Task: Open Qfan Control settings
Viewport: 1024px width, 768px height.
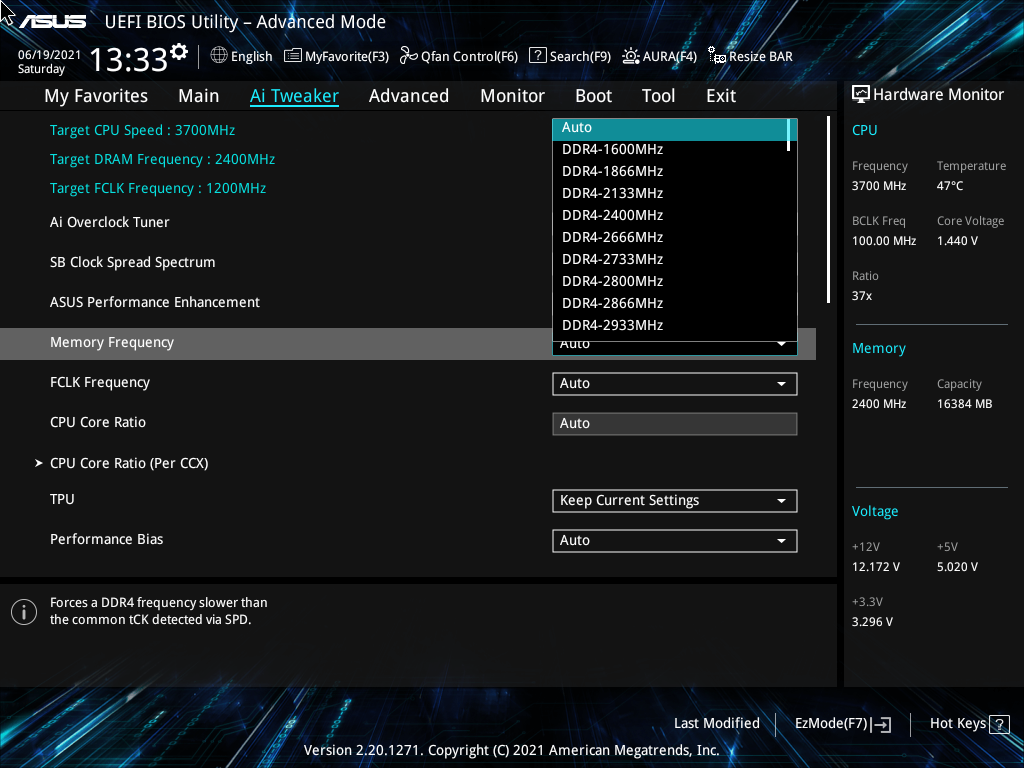Action: [458, 56]
